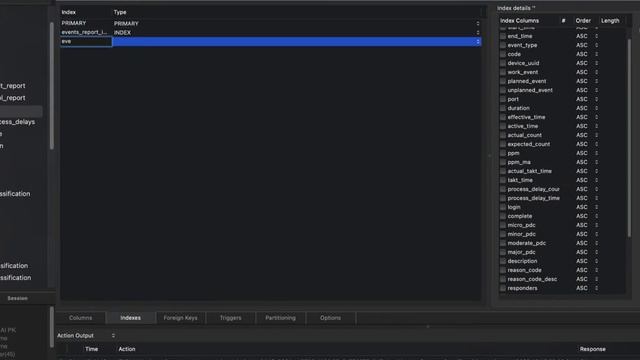The height and width of the screenshot is (360, 640).
Task: Enable the ppm column checkbox
Action: [503, 153]
